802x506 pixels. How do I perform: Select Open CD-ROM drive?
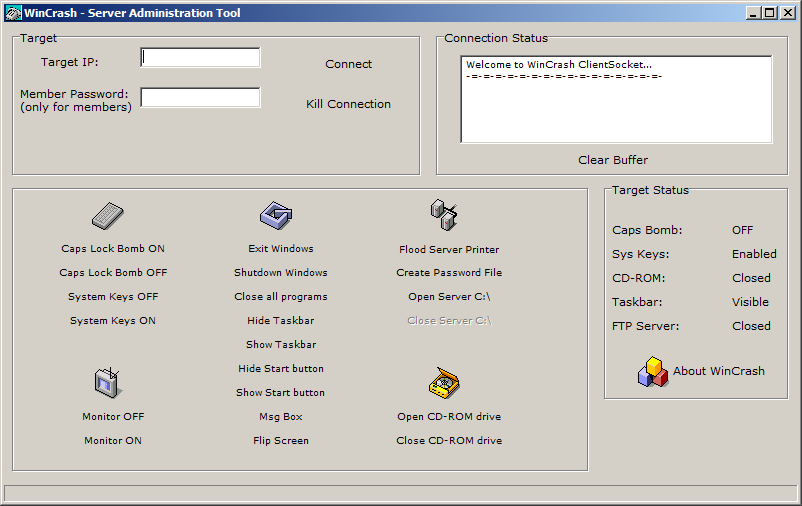point(449,417)
